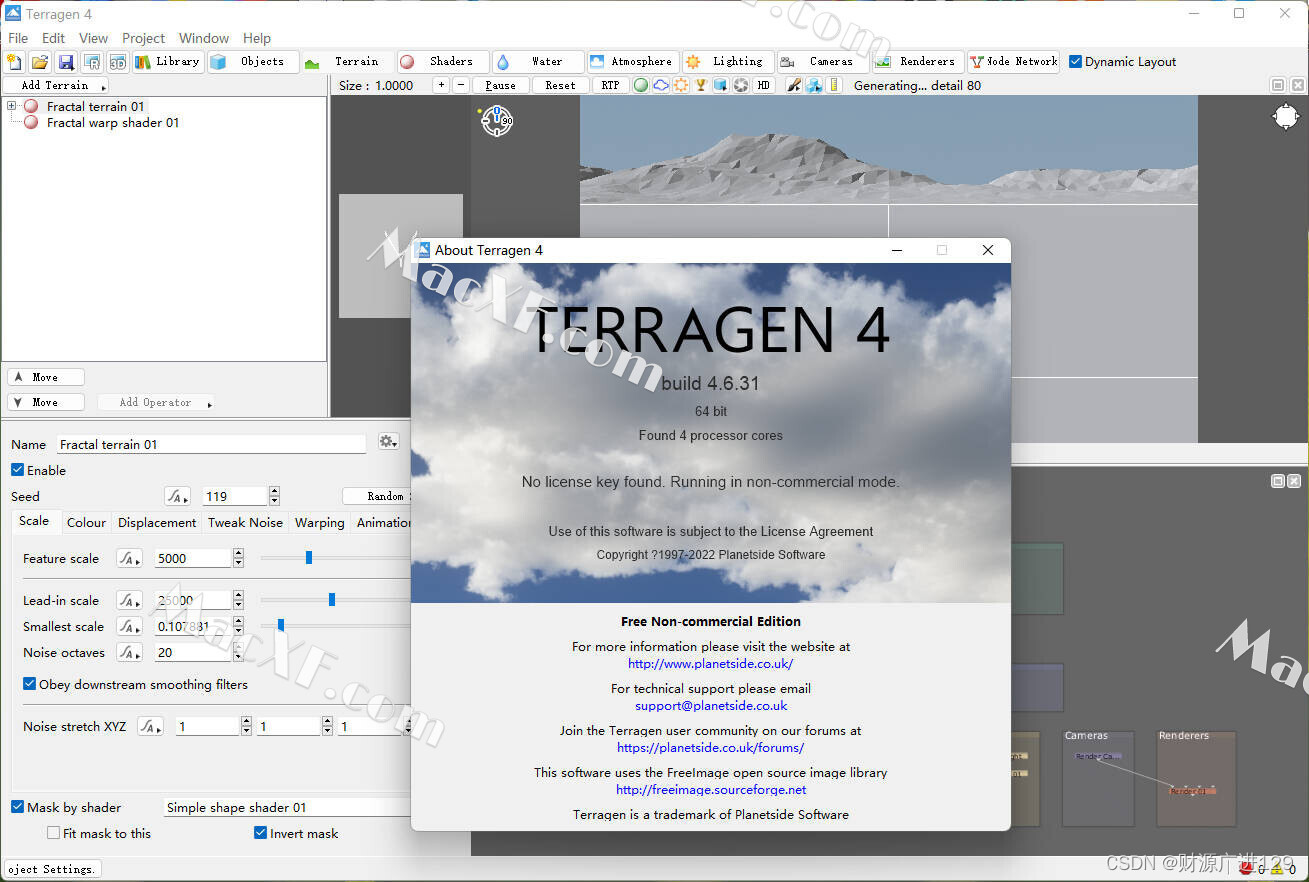This screenshot has width=1309, height=882.
Task: Click the Save project floppy icon
Action: (66, 62)
